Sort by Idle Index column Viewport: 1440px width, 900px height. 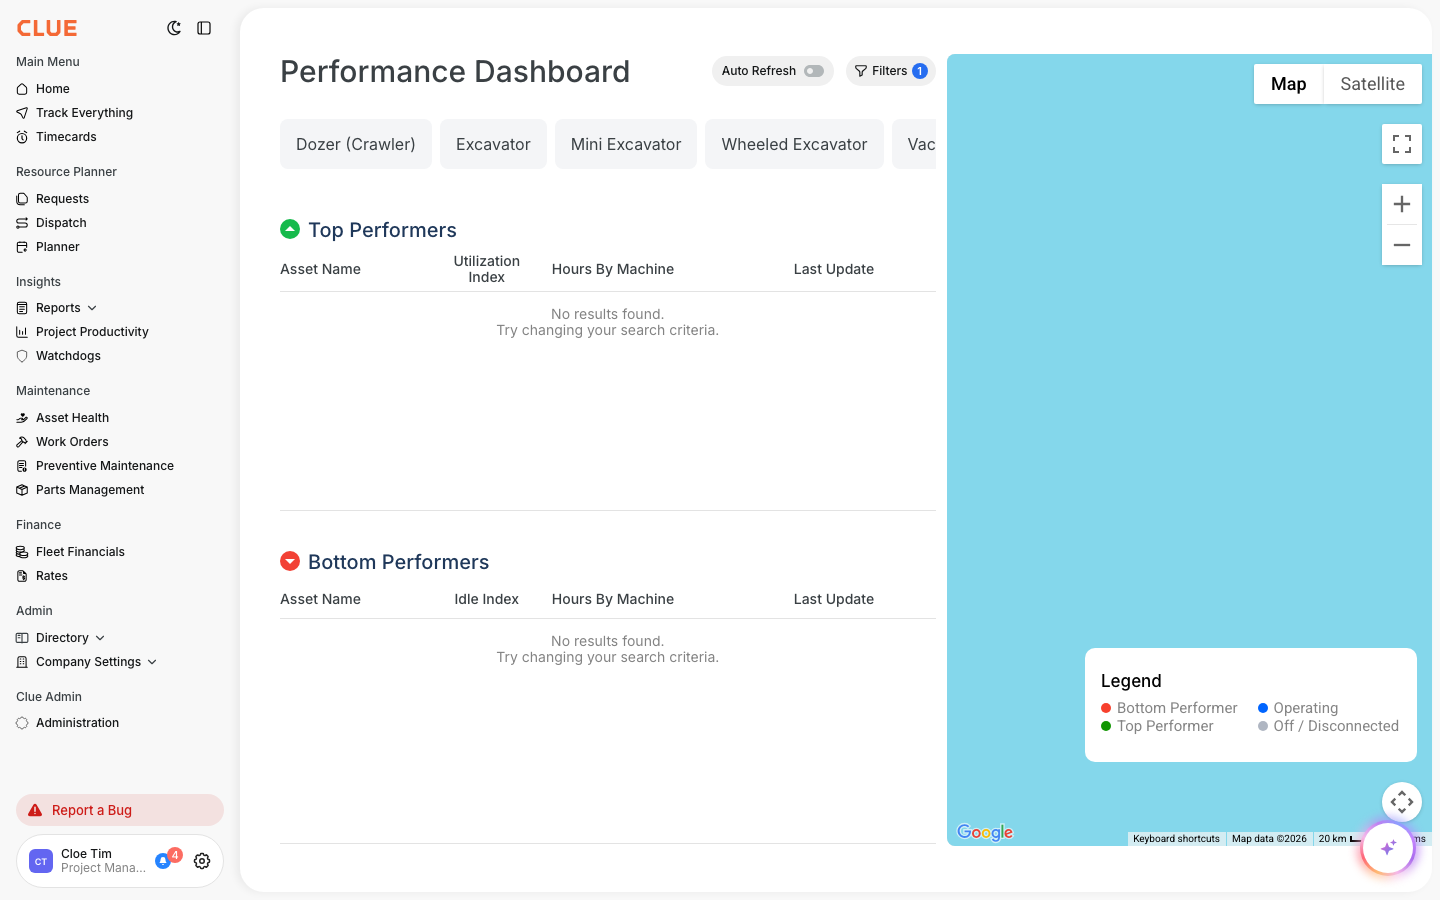click(487, 599)
